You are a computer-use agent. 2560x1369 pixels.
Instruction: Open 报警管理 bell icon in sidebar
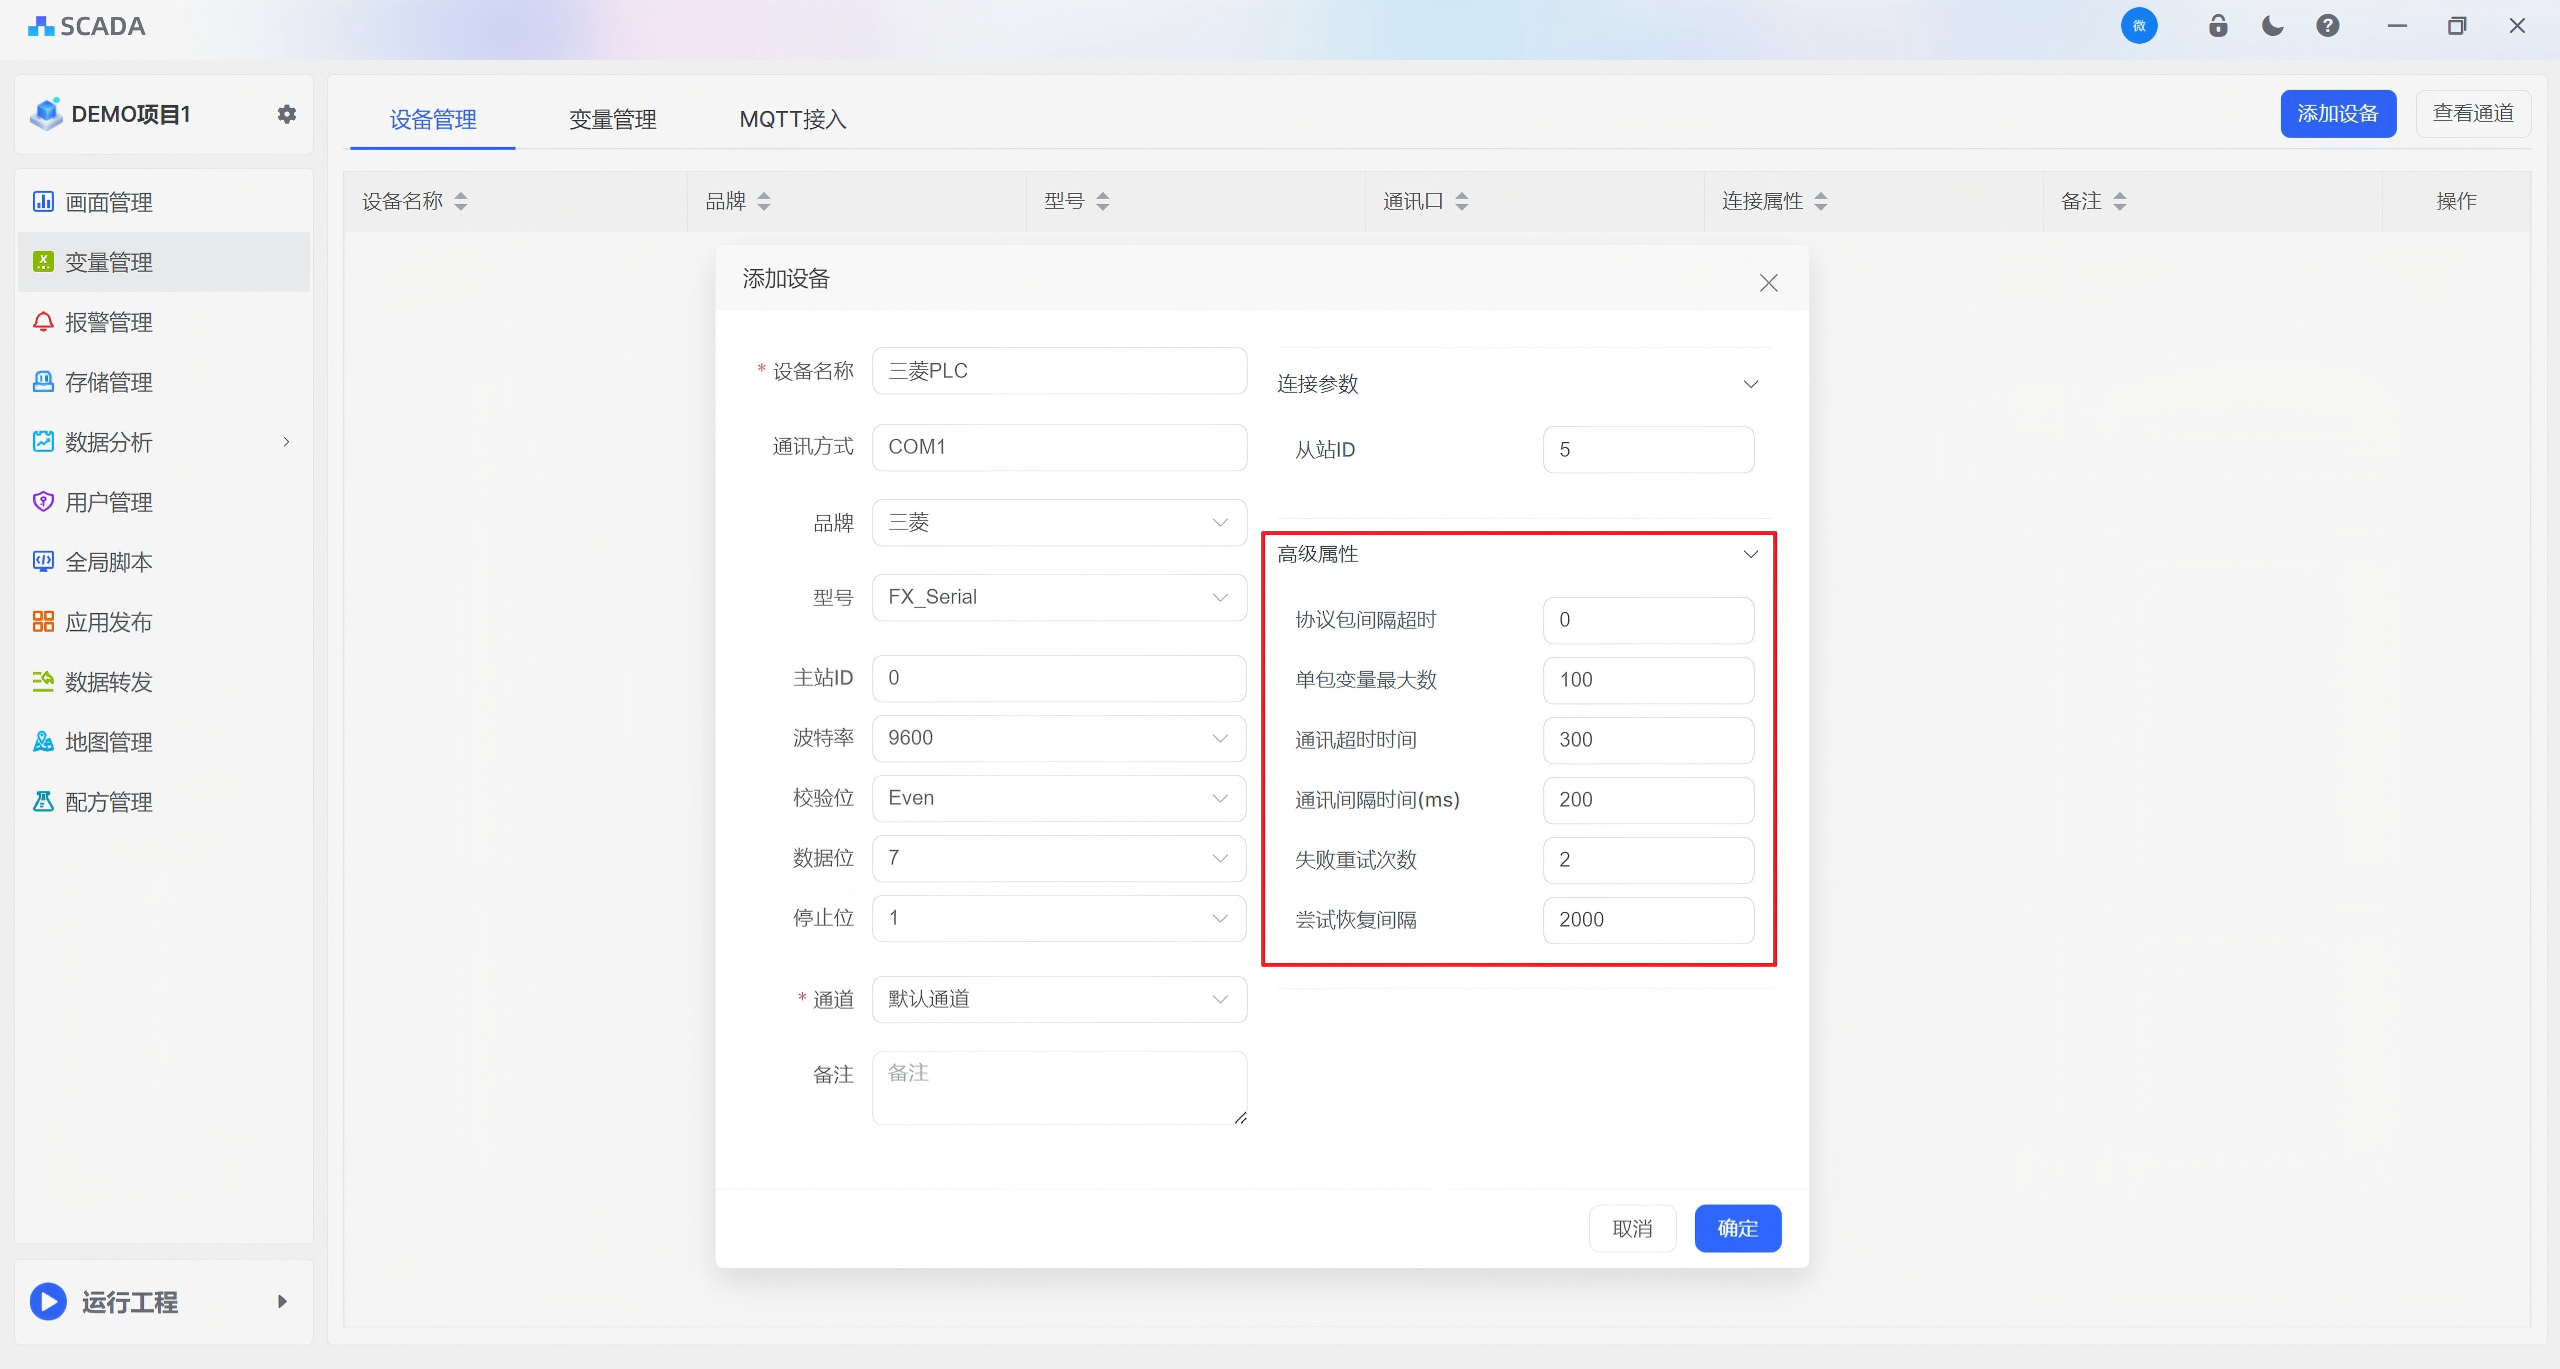[x=43, y=322]
